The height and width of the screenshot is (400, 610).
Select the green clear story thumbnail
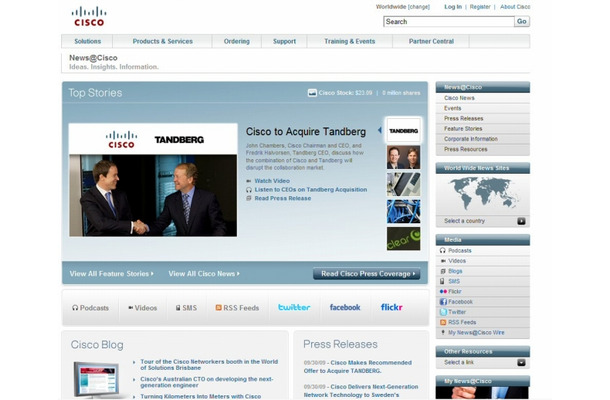(x=403, y=239)
